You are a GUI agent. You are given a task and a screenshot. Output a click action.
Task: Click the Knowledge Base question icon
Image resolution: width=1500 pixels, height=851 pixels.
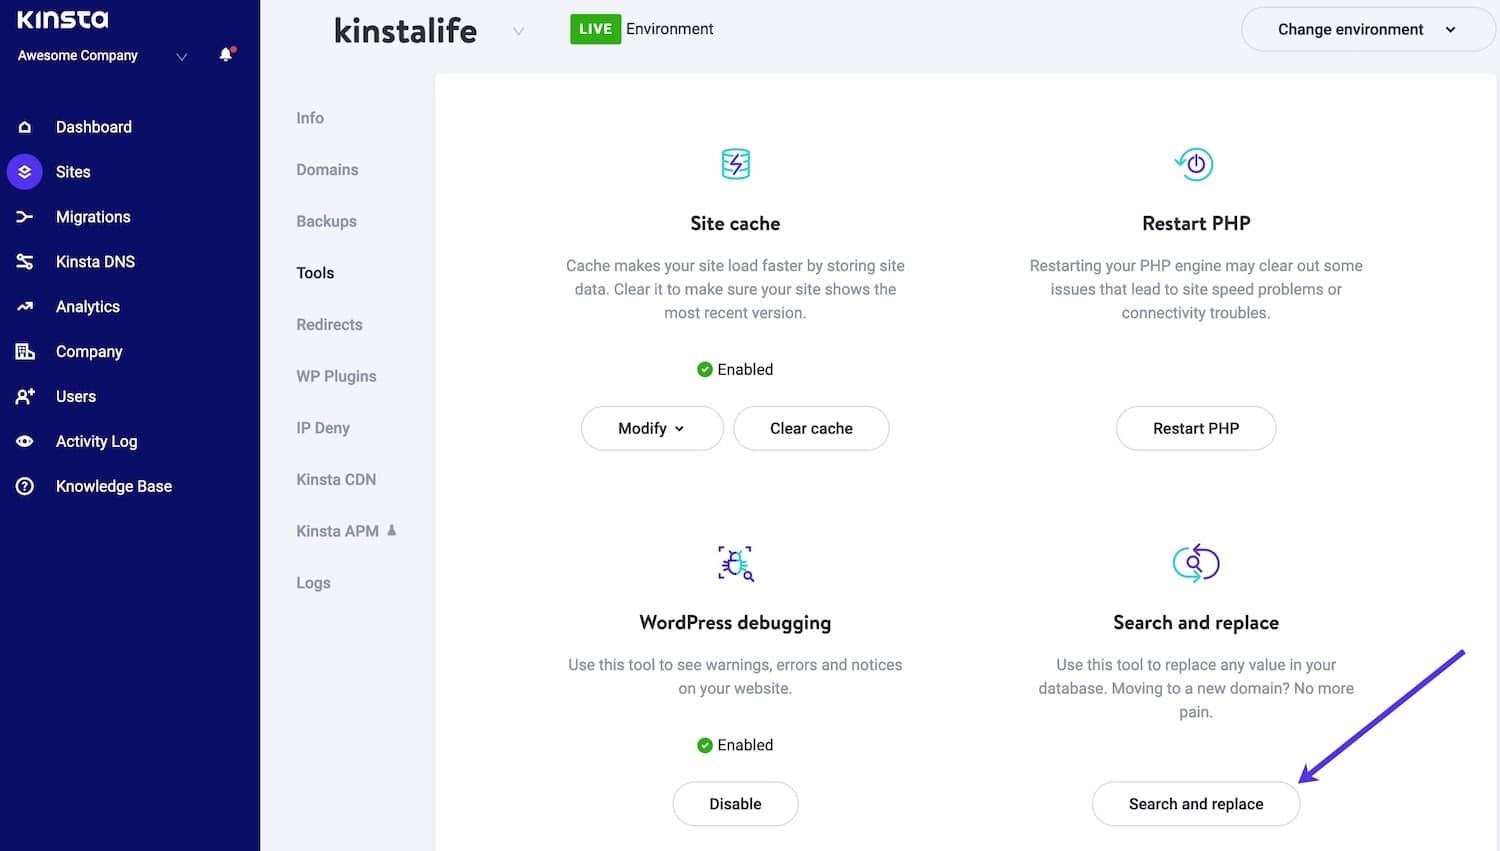tap(25, 486)
